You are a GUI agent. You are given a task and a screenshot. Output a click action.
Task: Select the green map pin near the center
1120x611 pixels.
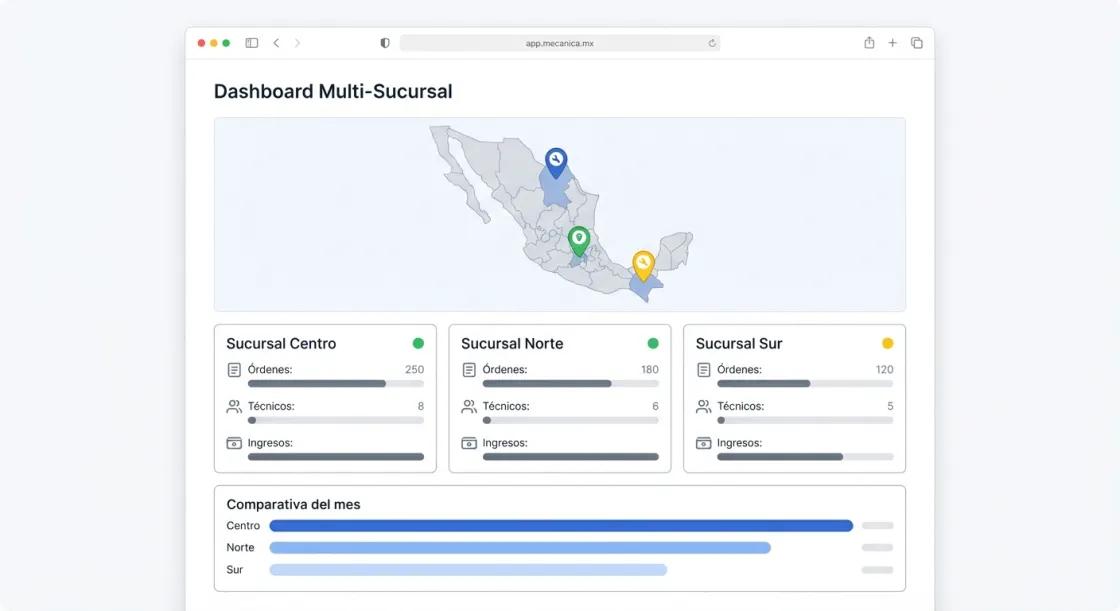coord(578,239)
